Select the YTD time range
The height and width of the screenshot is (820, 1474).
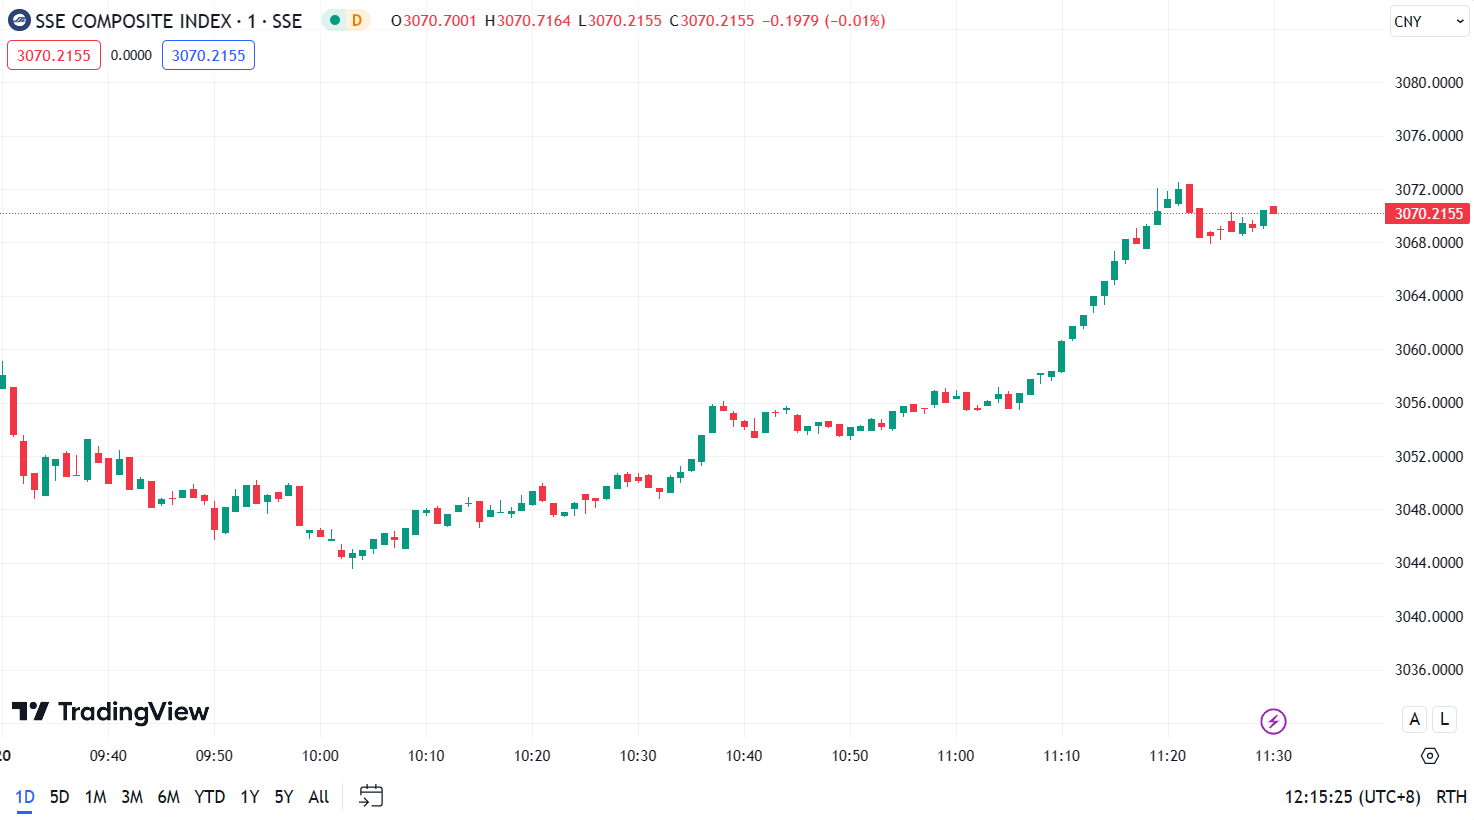209,797
